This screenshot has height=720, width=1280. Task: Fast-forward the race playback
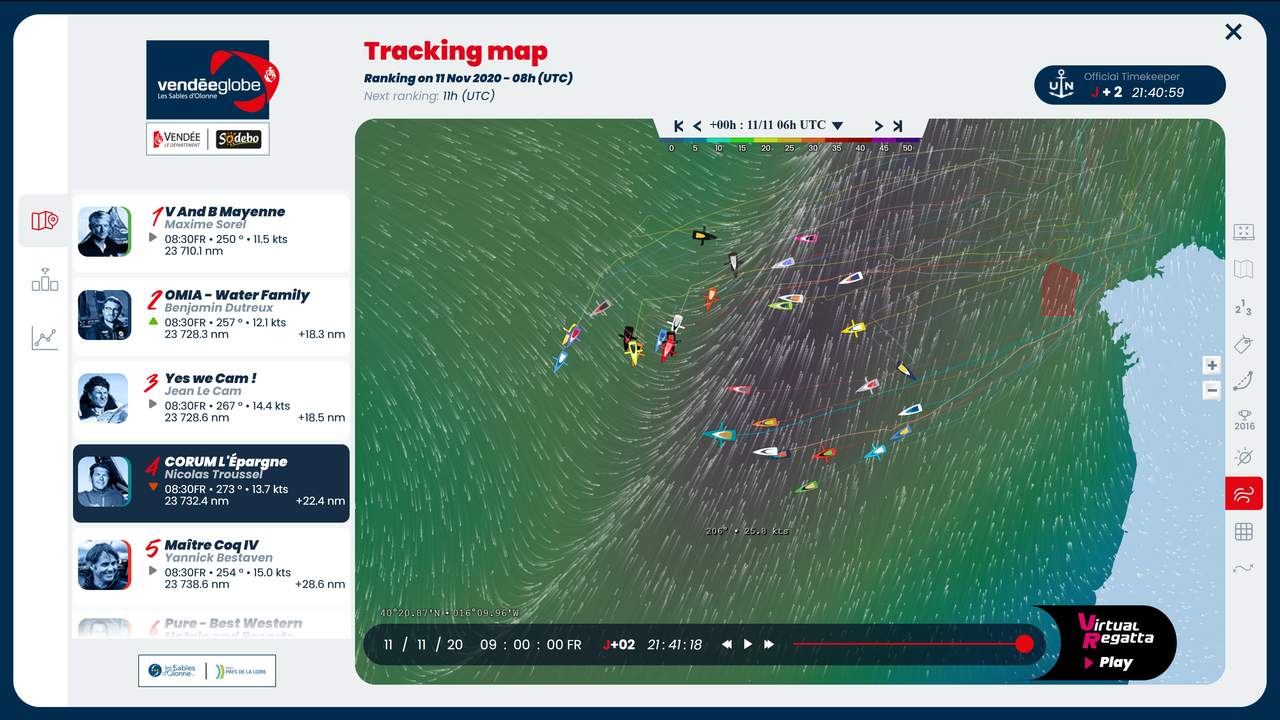pos(769,645)
